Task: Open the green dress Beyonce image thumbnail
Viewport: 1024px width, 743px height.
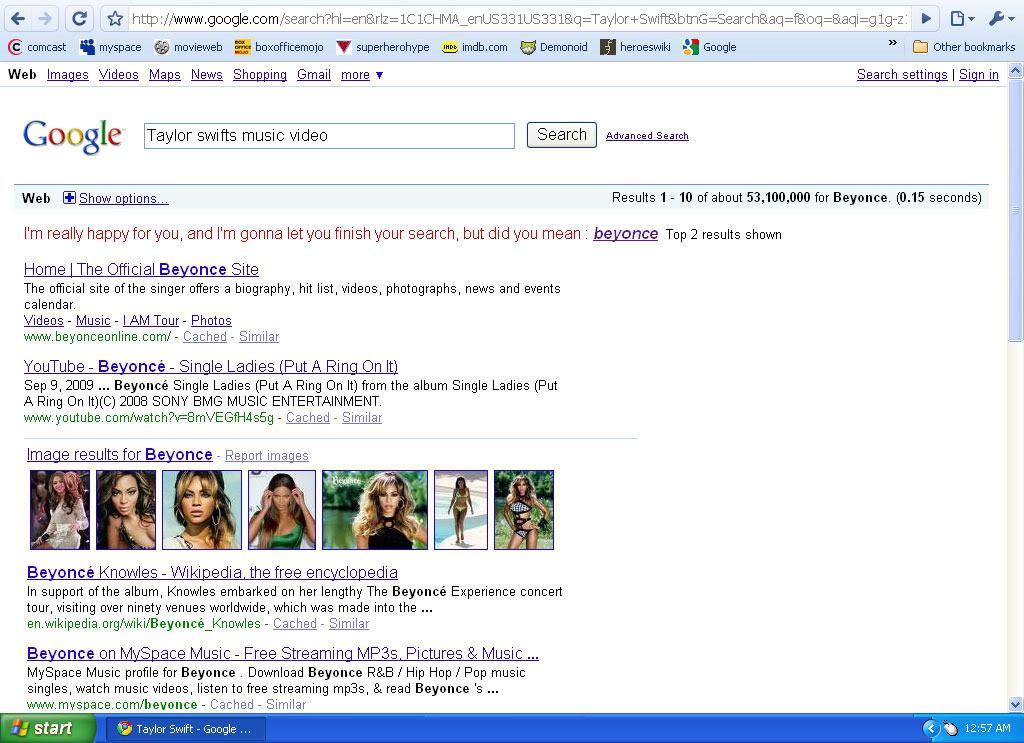Action: coord(282,510)
